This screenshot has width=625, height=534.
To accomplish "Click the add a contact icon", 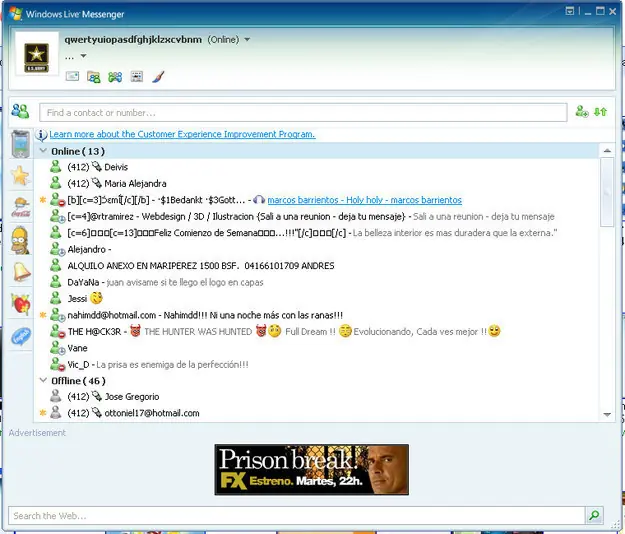I will pos(582,112).
